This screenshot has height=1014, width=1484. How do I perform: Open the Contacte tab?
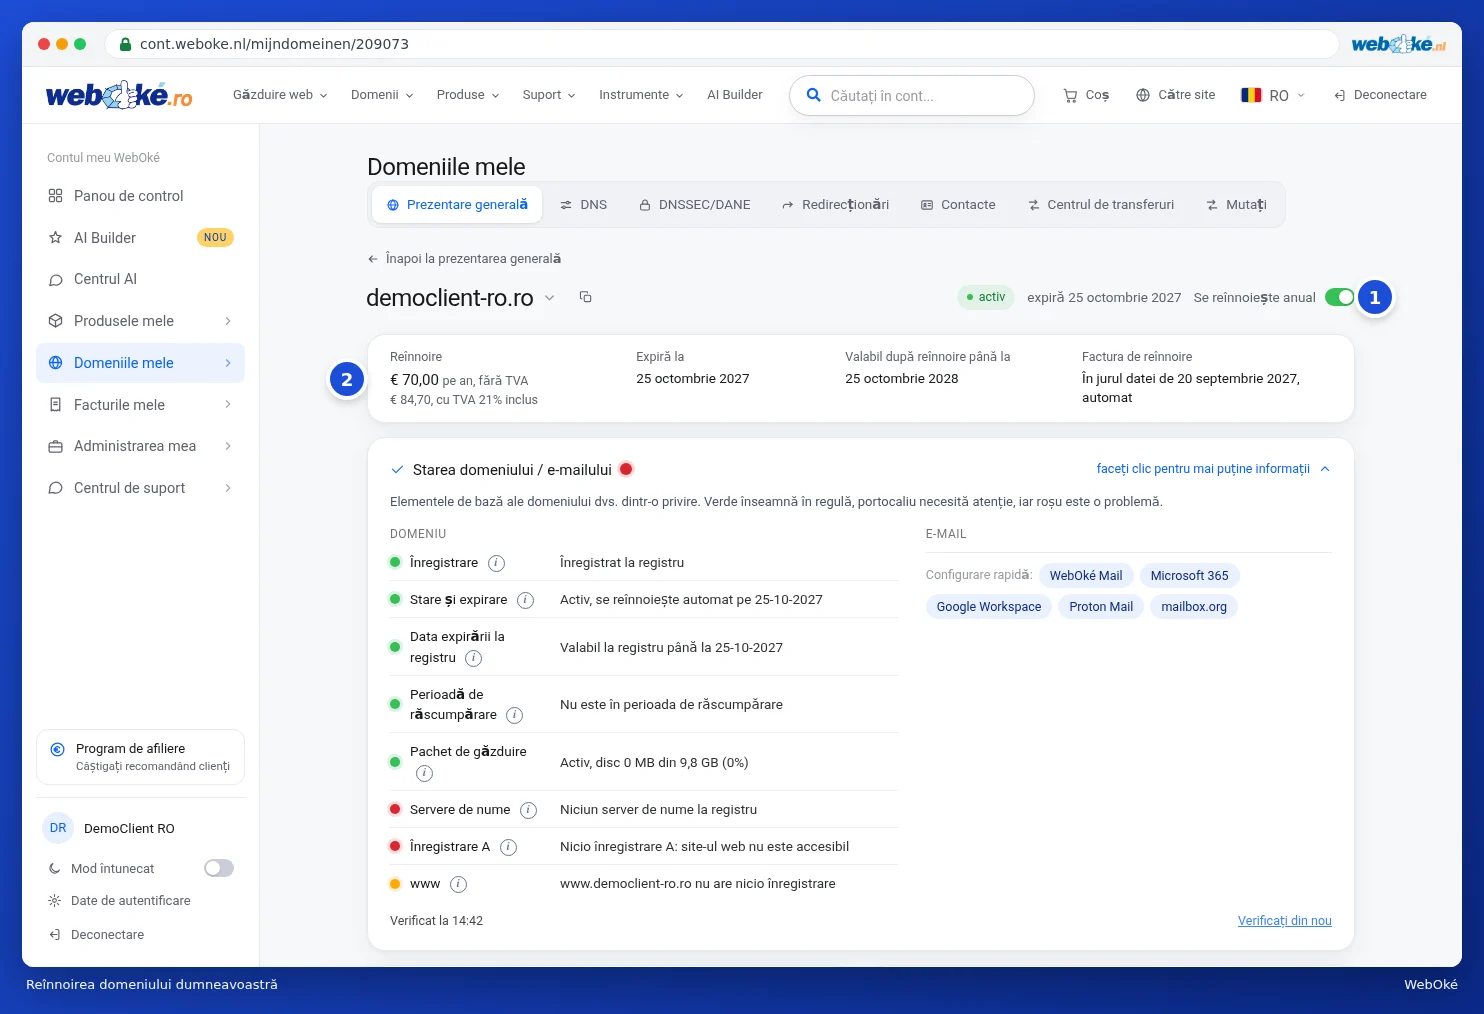(x=958, y=204)
